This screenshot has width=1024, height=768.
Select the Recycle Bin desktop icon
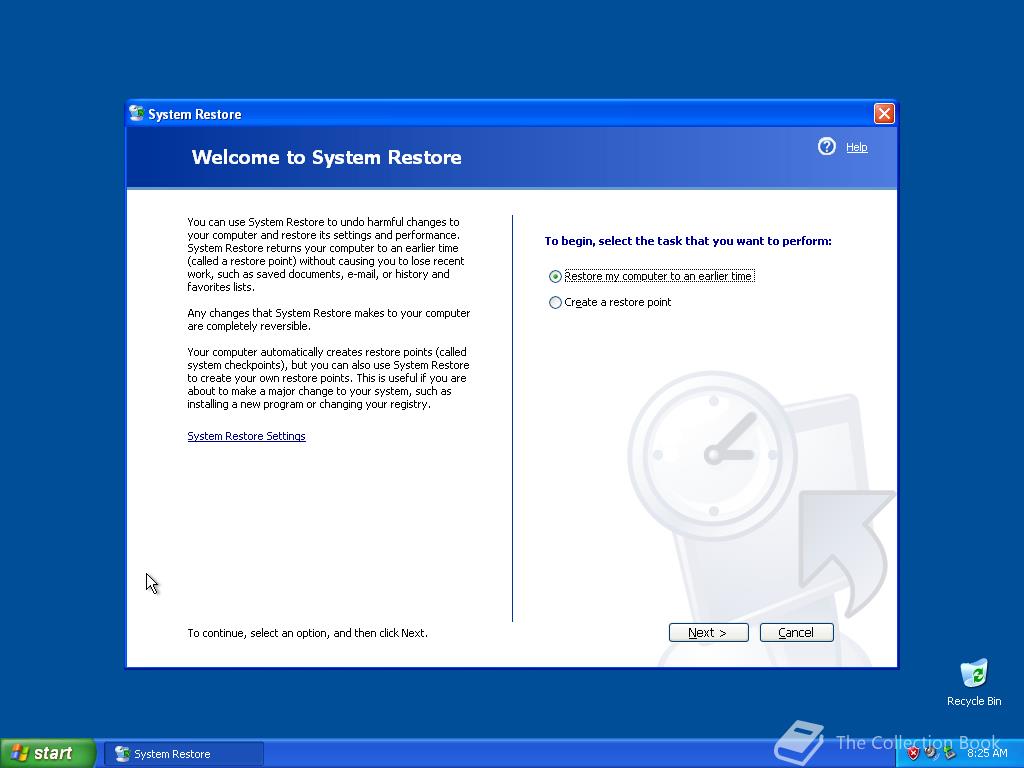pos(974,683)
